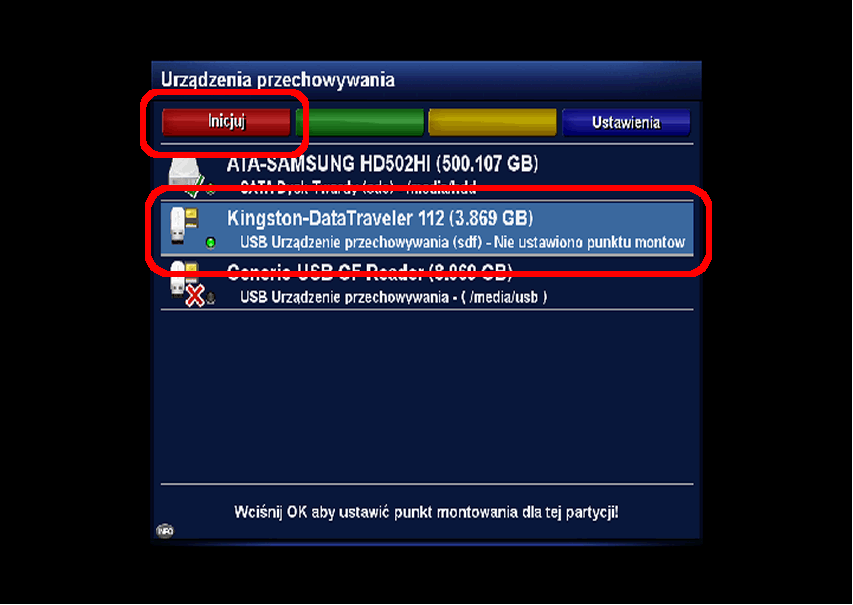
Task: Select the Generic USB CF Reader entry
Action: [x=427, y=283]
